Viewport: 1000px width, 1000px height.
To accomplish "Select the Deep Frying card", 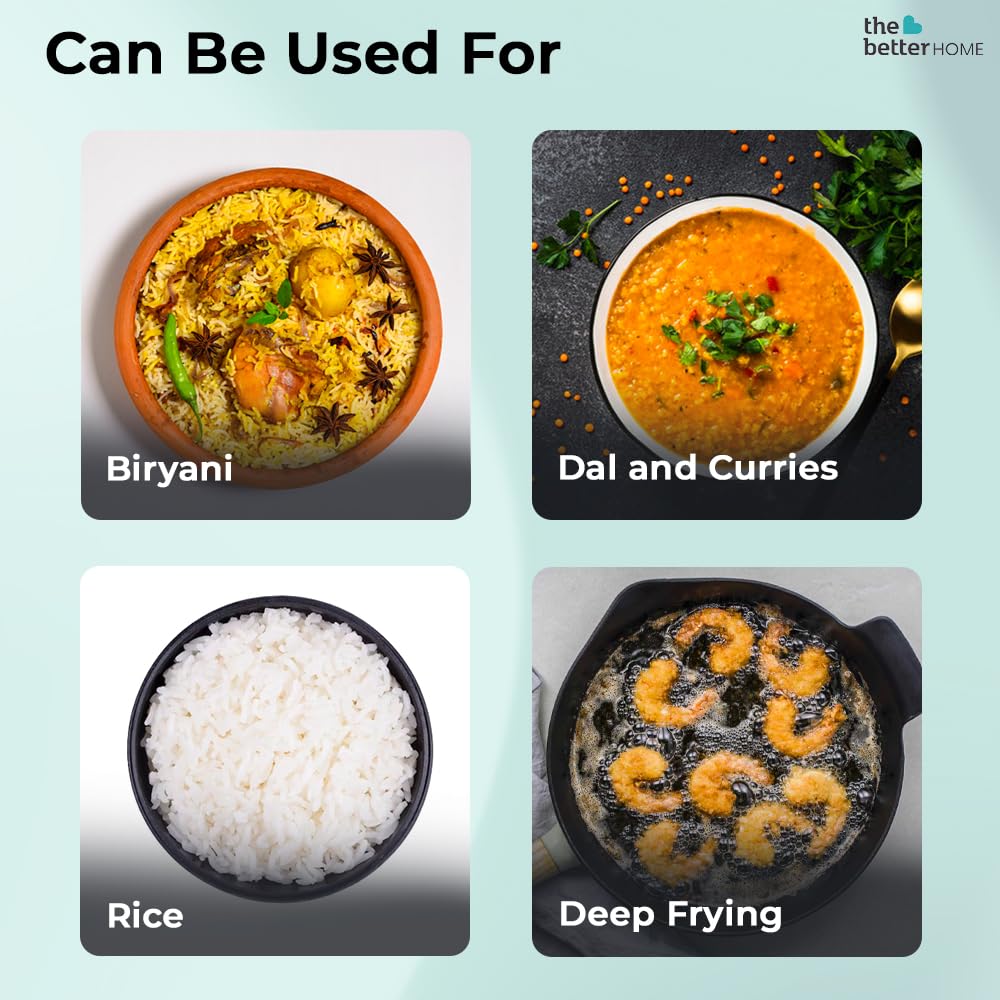I will point(726,761).
